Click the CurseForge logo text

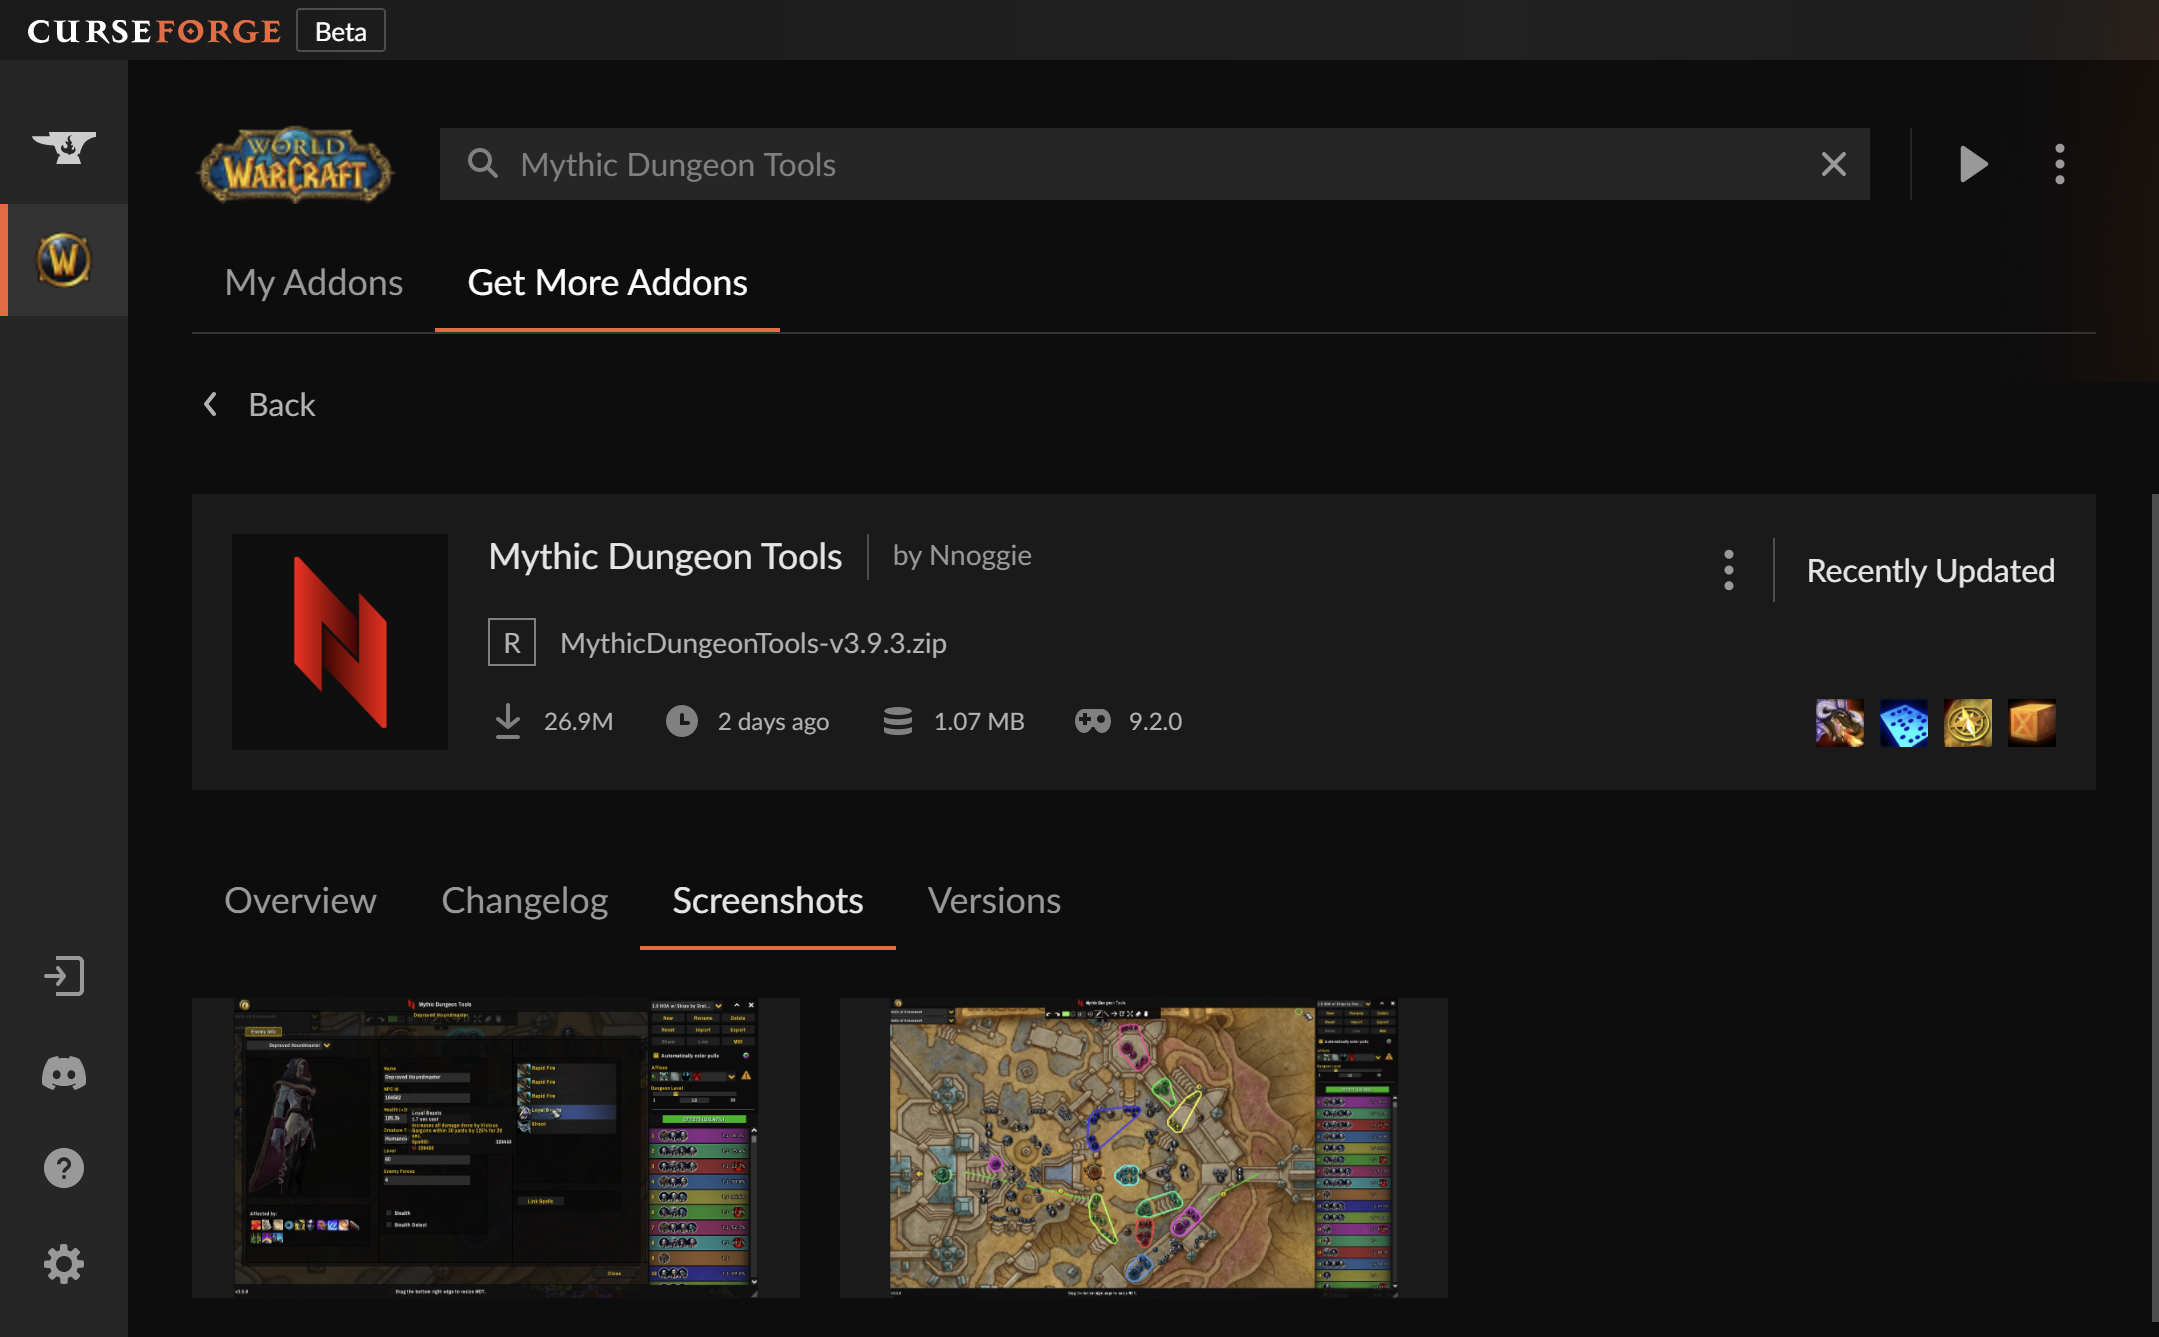coord(154,31)
